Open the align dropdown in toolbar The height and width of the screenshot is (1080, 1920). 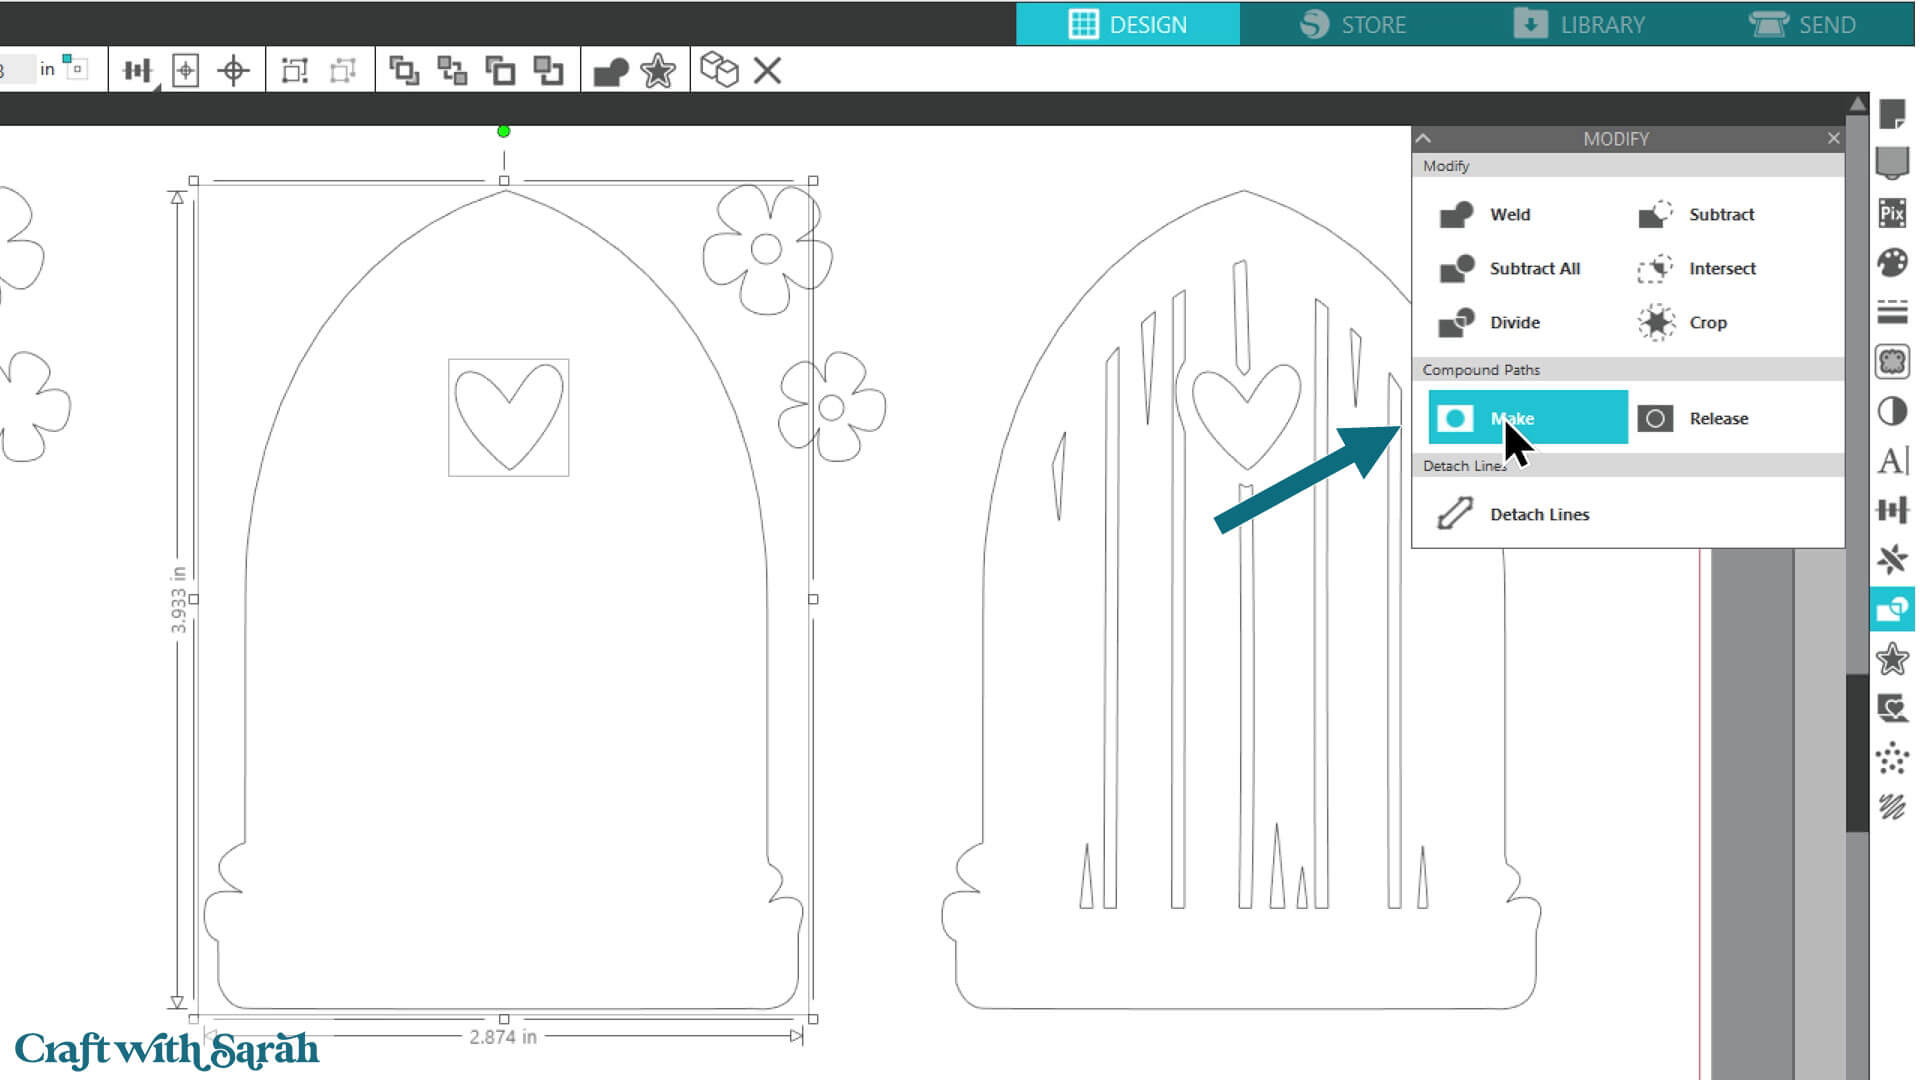138,71
